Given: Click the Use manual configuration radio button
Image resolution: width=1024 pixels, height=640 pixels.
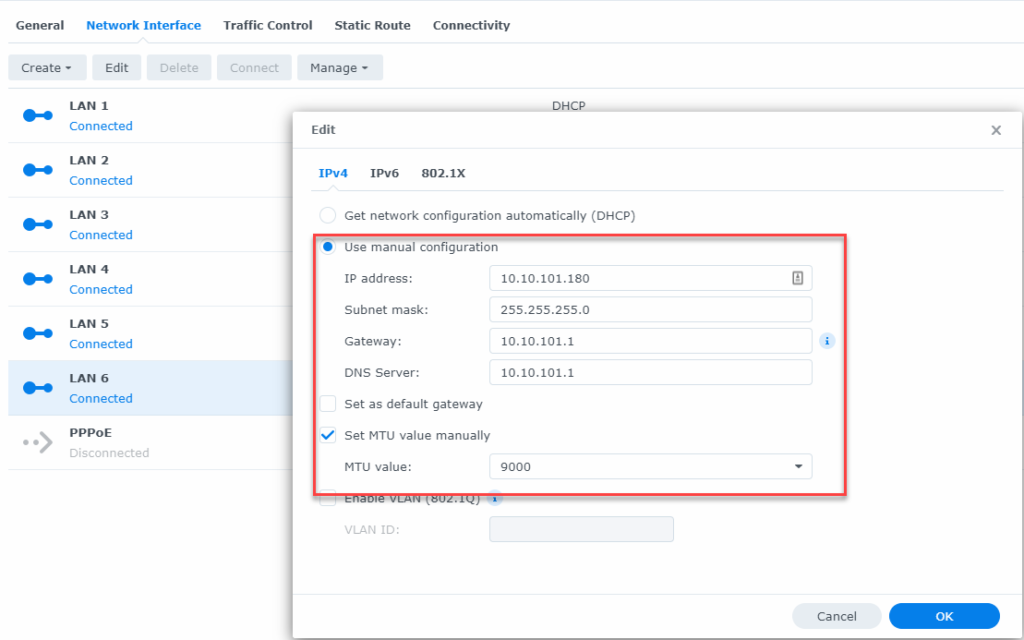Looking at the screenshot, I should (x=327, y=246).
